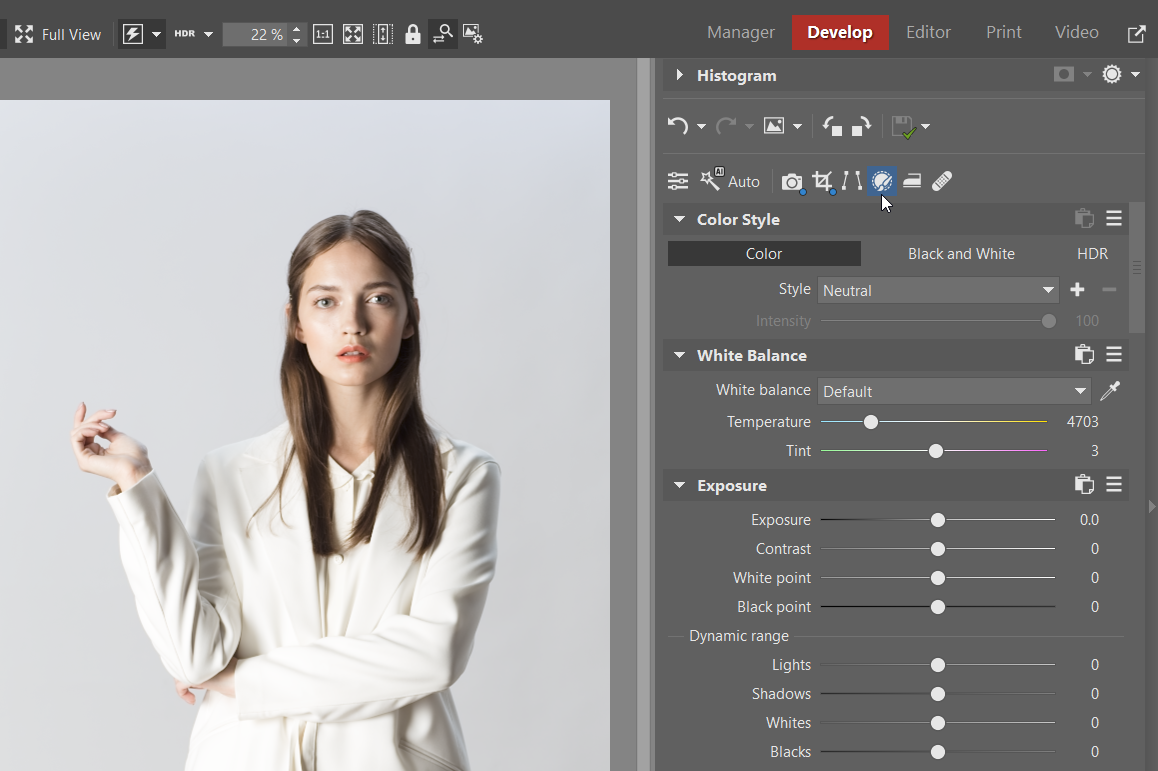Screen dimensions: 1158x771
Task: Set zoom to 1:1 actual size
Action: pos(323,34)
